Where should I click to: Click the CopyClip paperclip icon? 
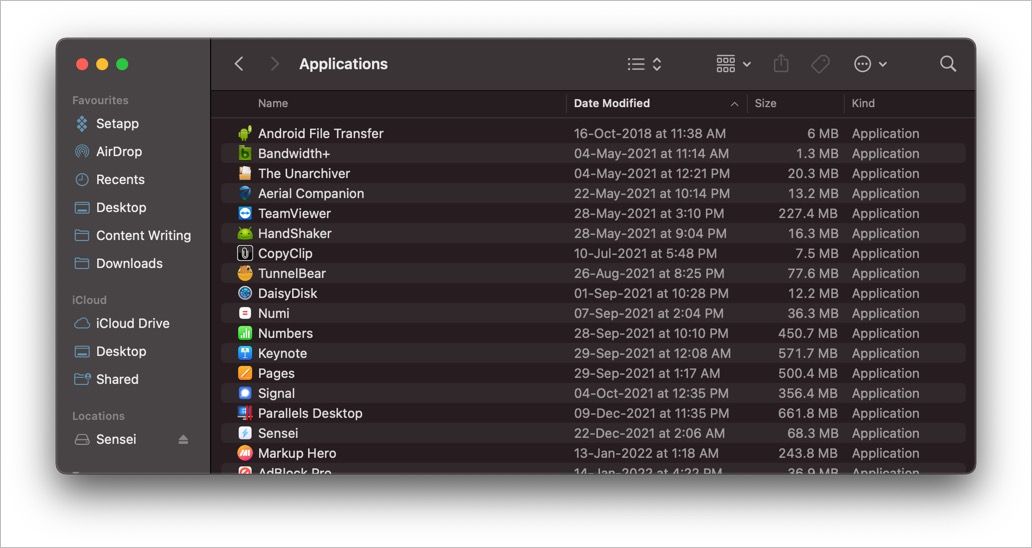(245, 253)
